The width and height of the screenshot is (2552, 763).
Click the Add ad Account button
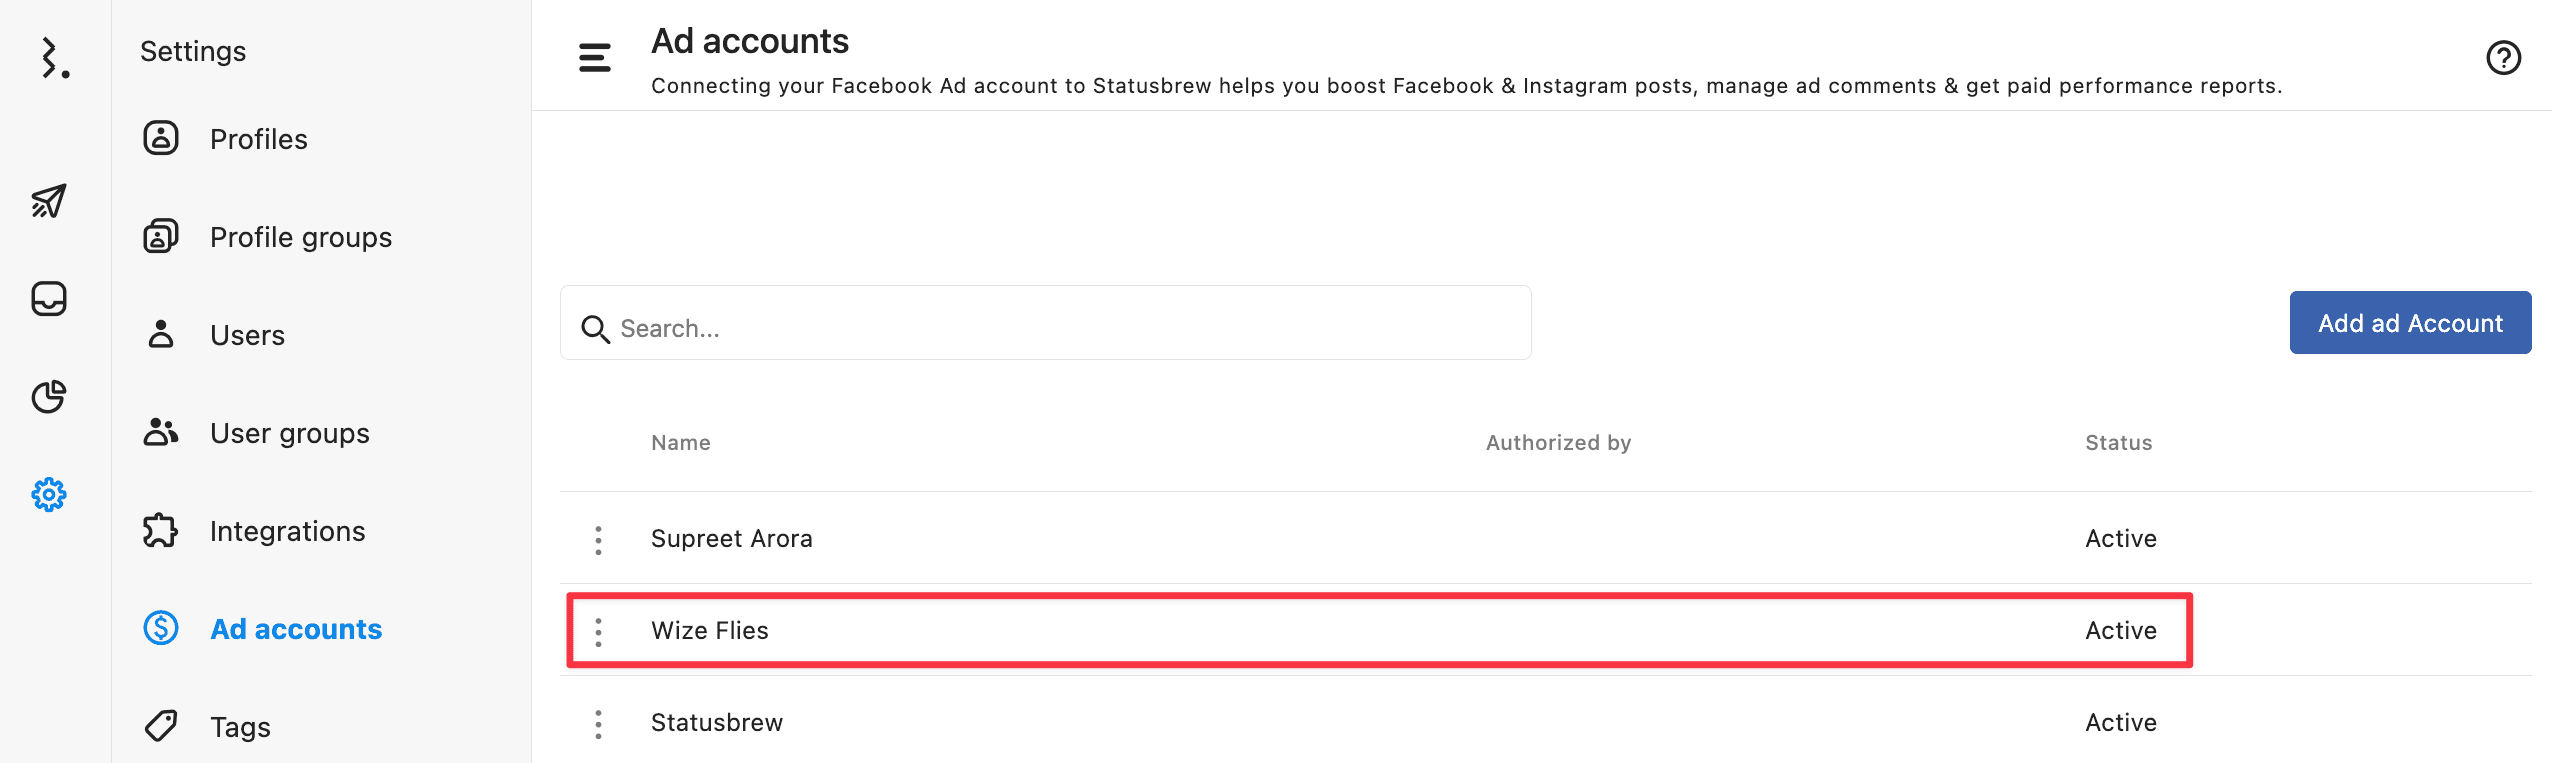coord(2410,323)
